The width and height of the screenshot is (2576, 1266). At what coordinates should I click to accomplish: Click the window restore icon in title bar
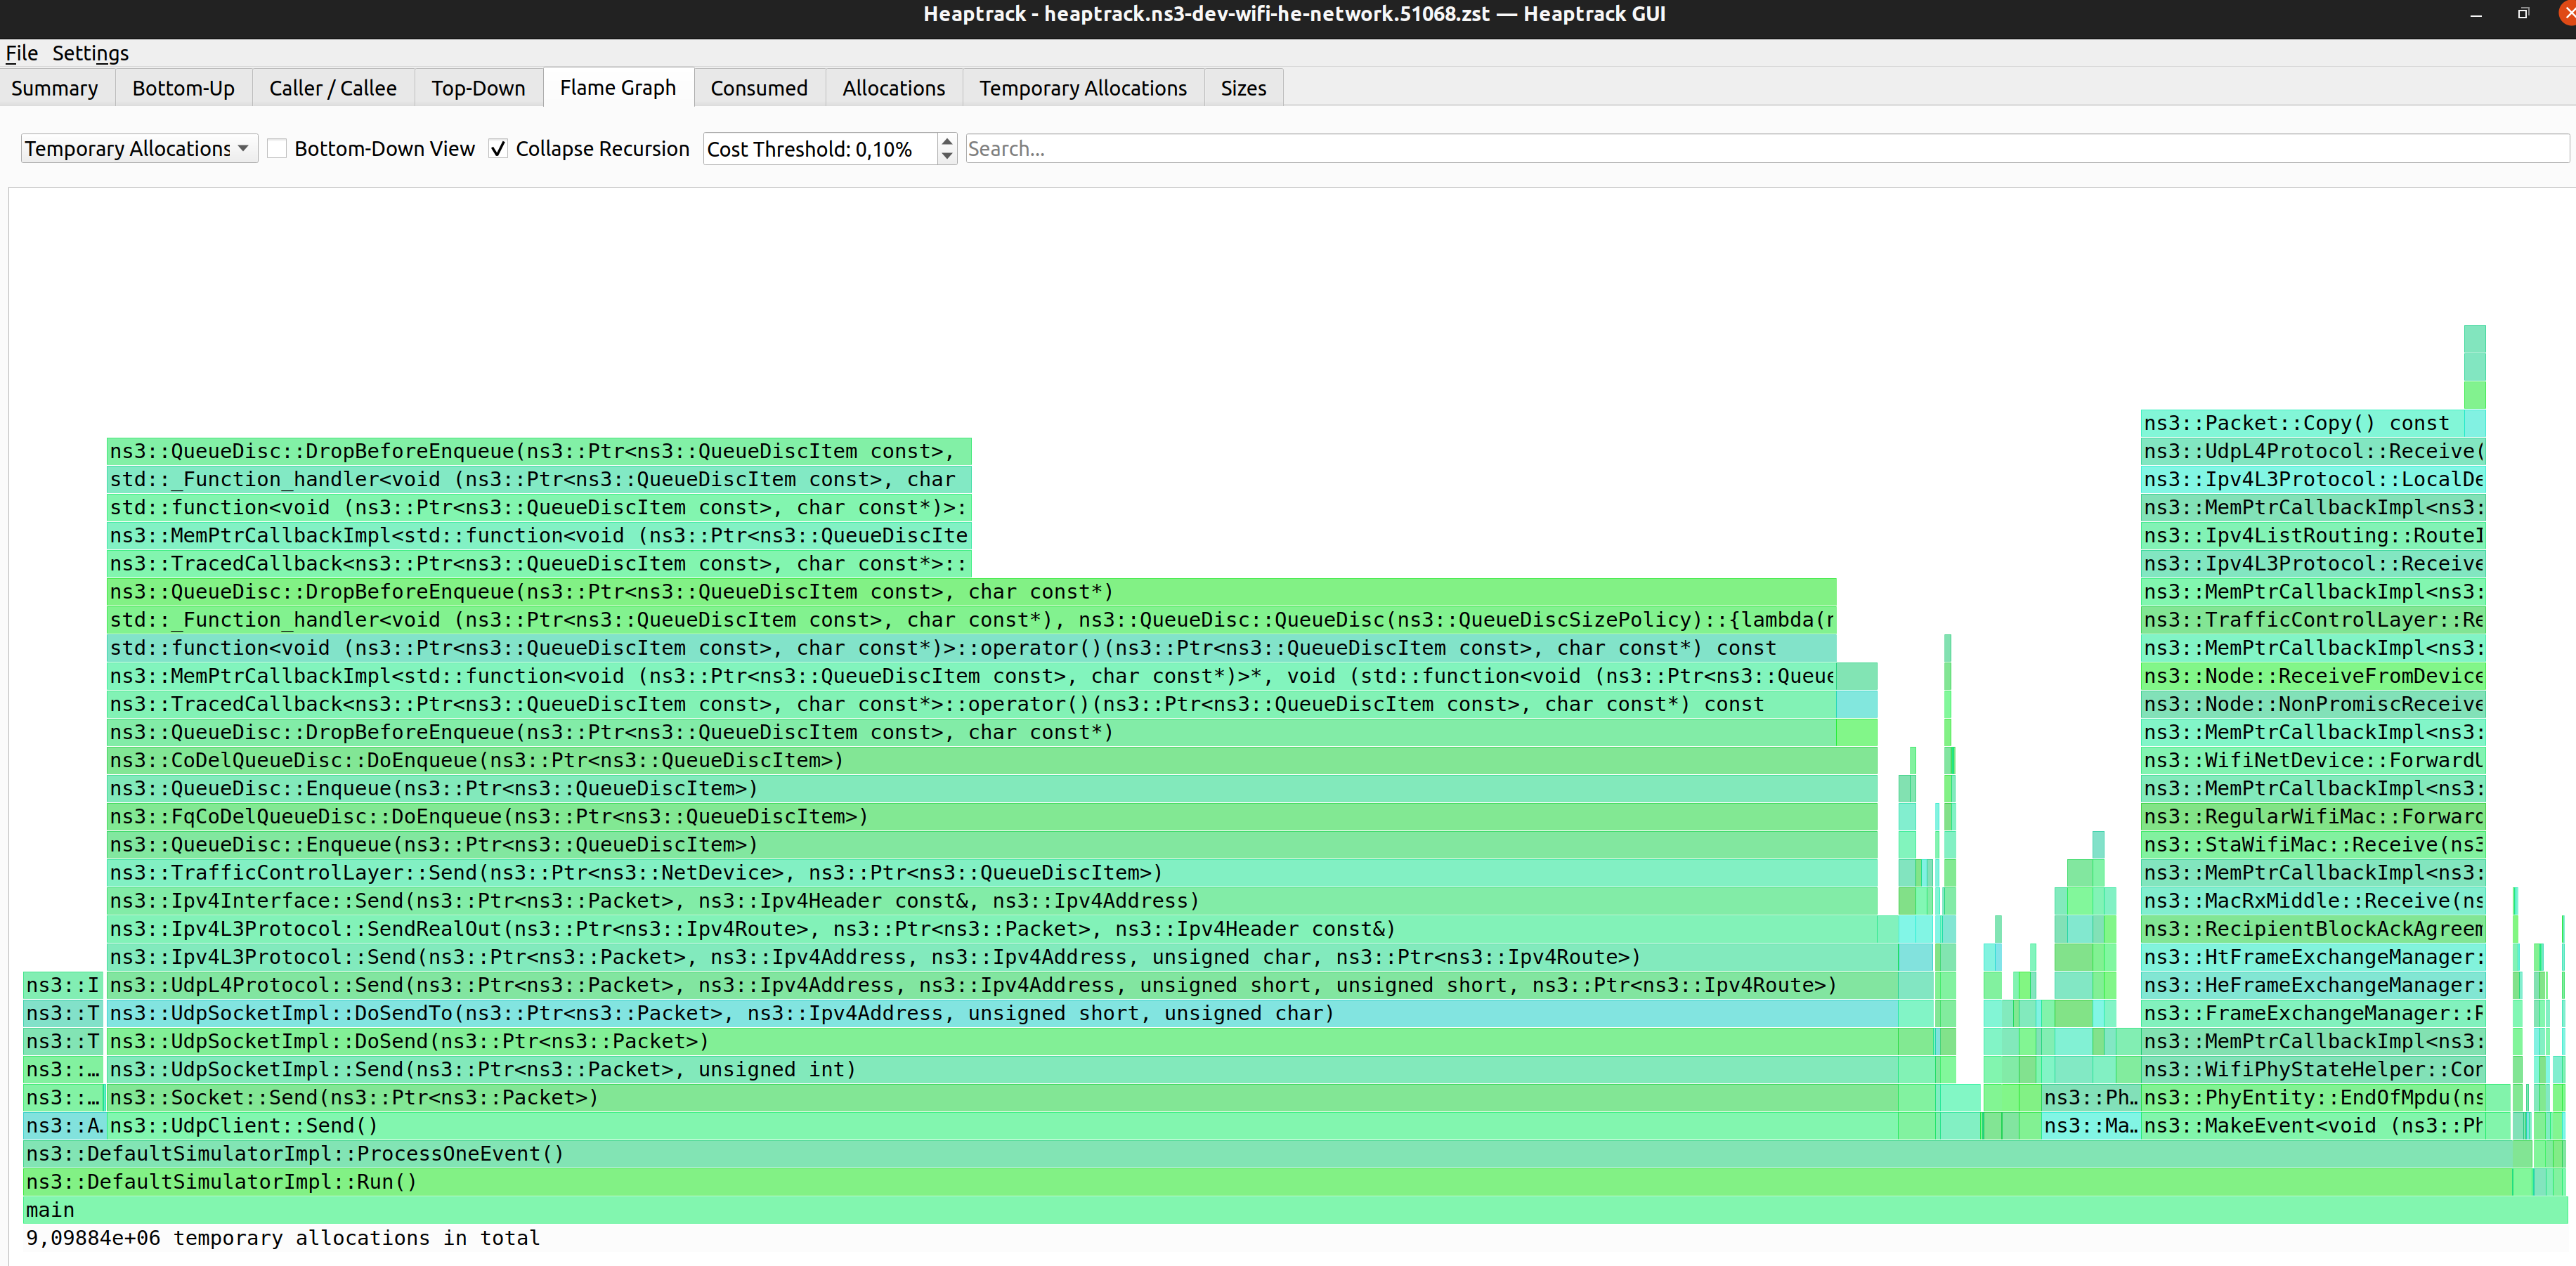pyautogui.click(x=2523, y=14)
